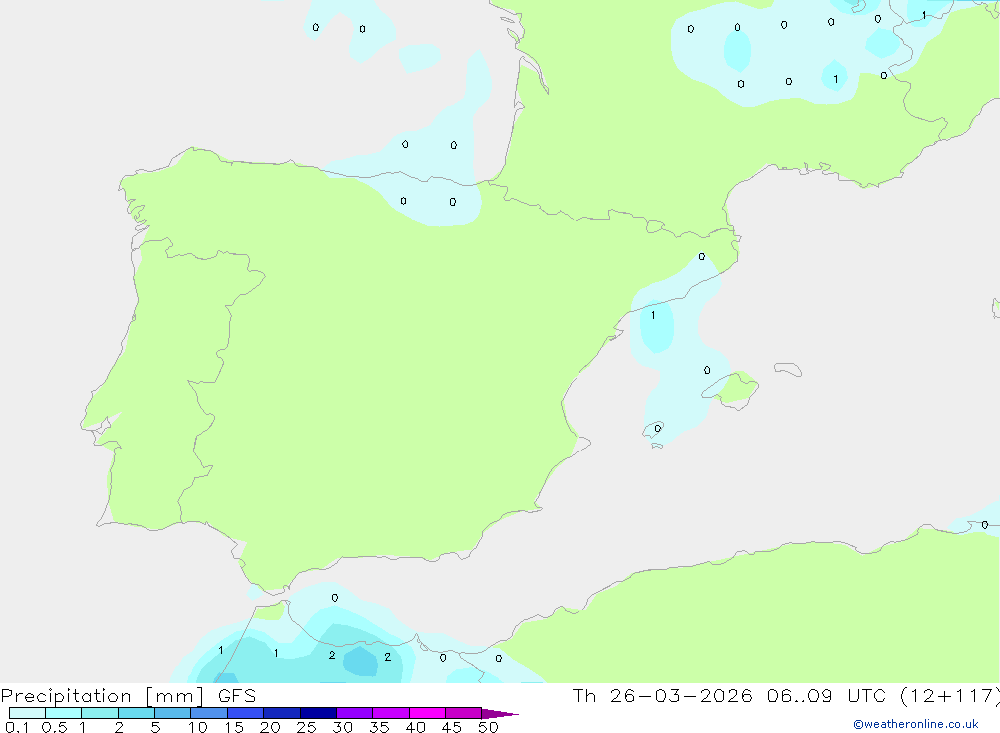
Task: Click the '0.1' label on legend scale
Action: click(17, 727)
